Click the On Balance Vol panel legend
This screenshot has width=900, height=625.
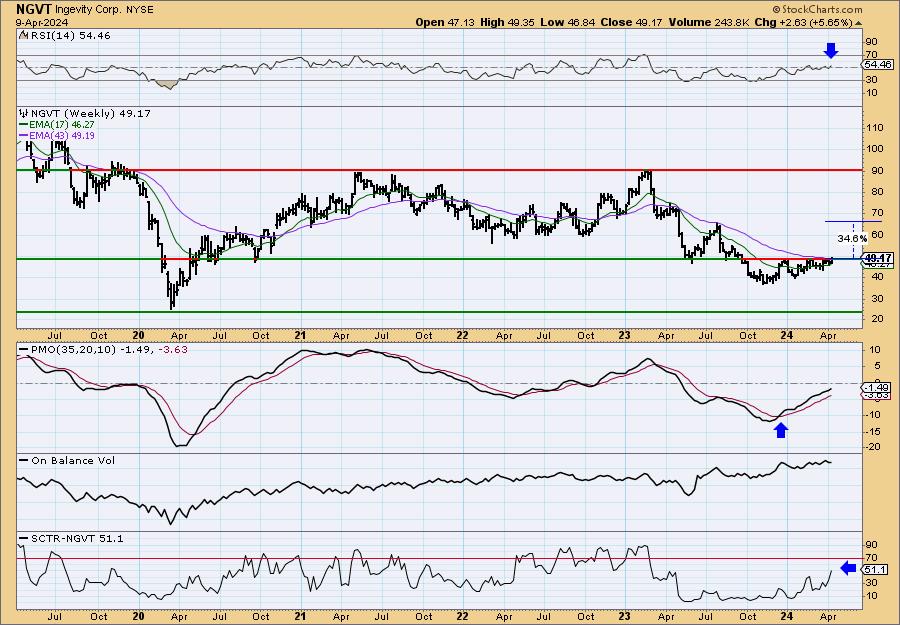(x=73, y=460)
